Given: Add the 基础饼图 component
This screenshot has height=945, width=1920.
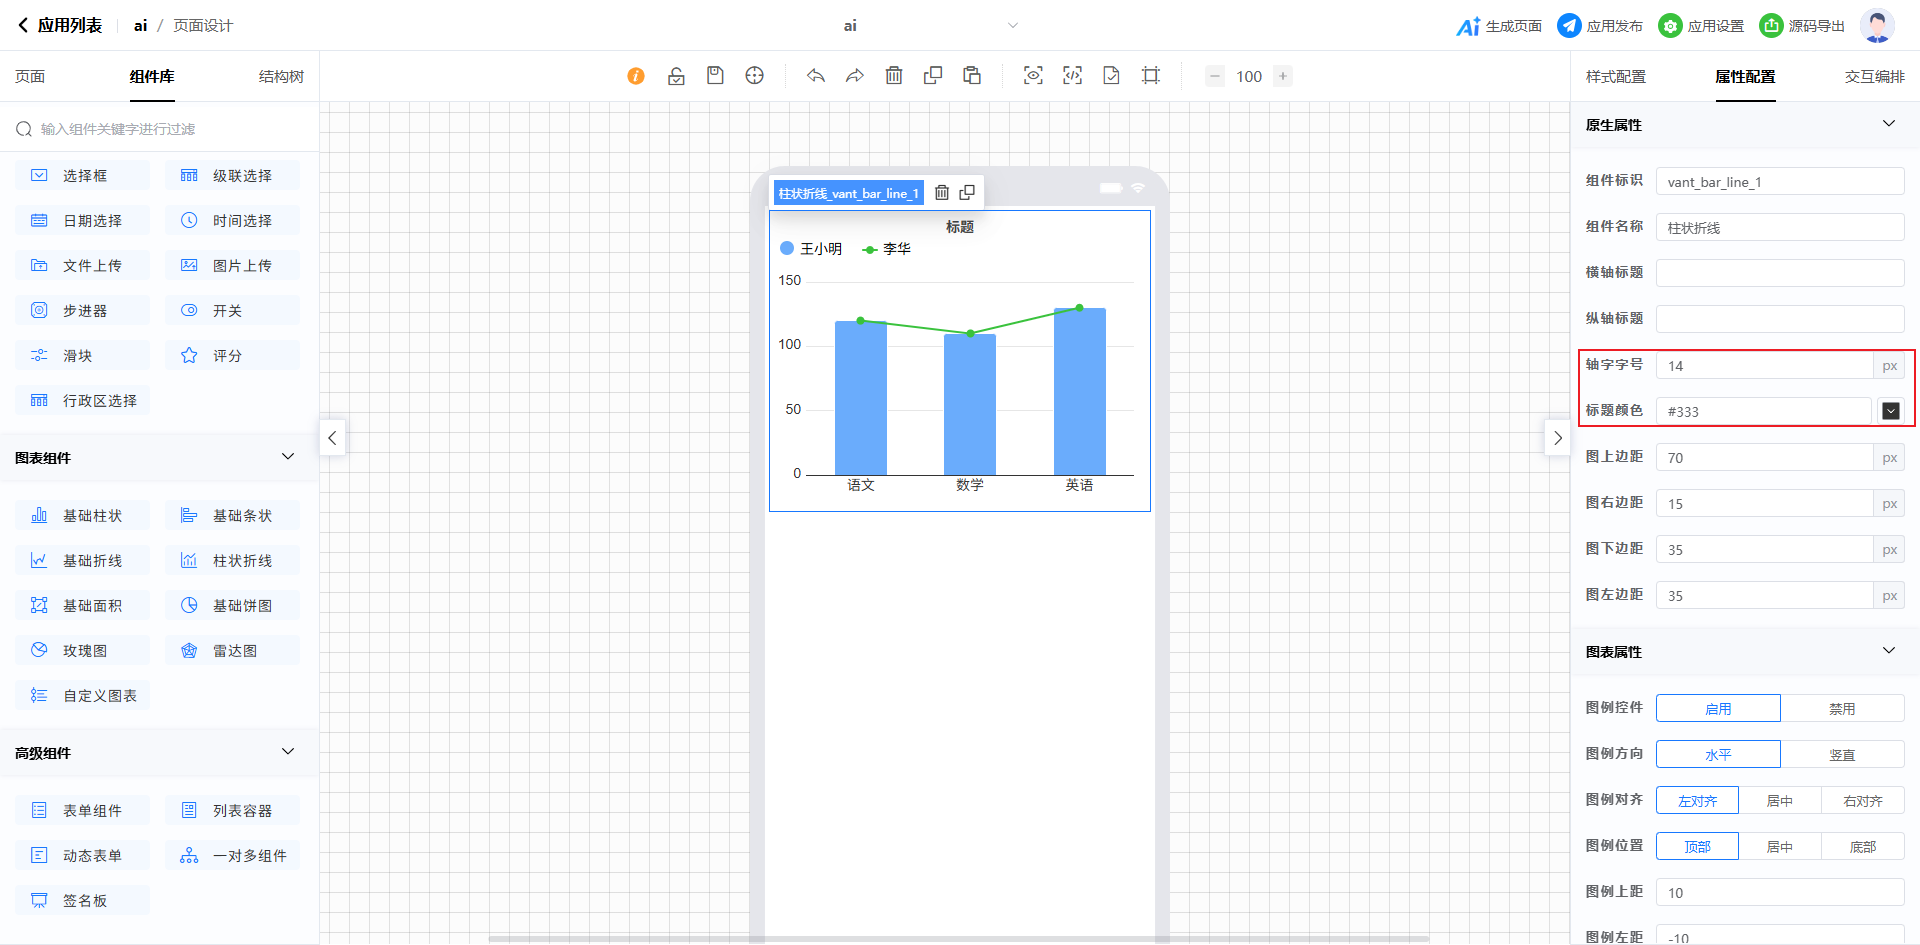Looking at the screenshot, I should tap(232, 606).
